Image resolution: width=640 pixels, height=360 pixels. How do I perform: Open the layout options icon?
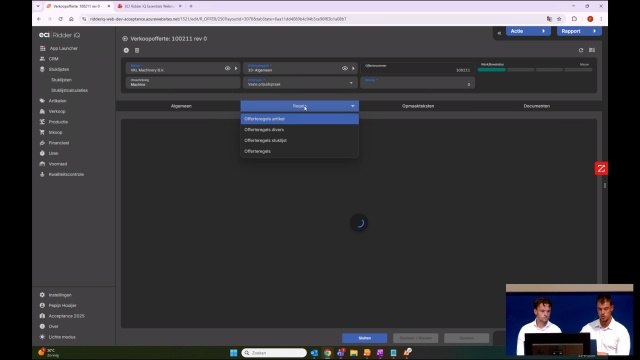click(592, 50)
